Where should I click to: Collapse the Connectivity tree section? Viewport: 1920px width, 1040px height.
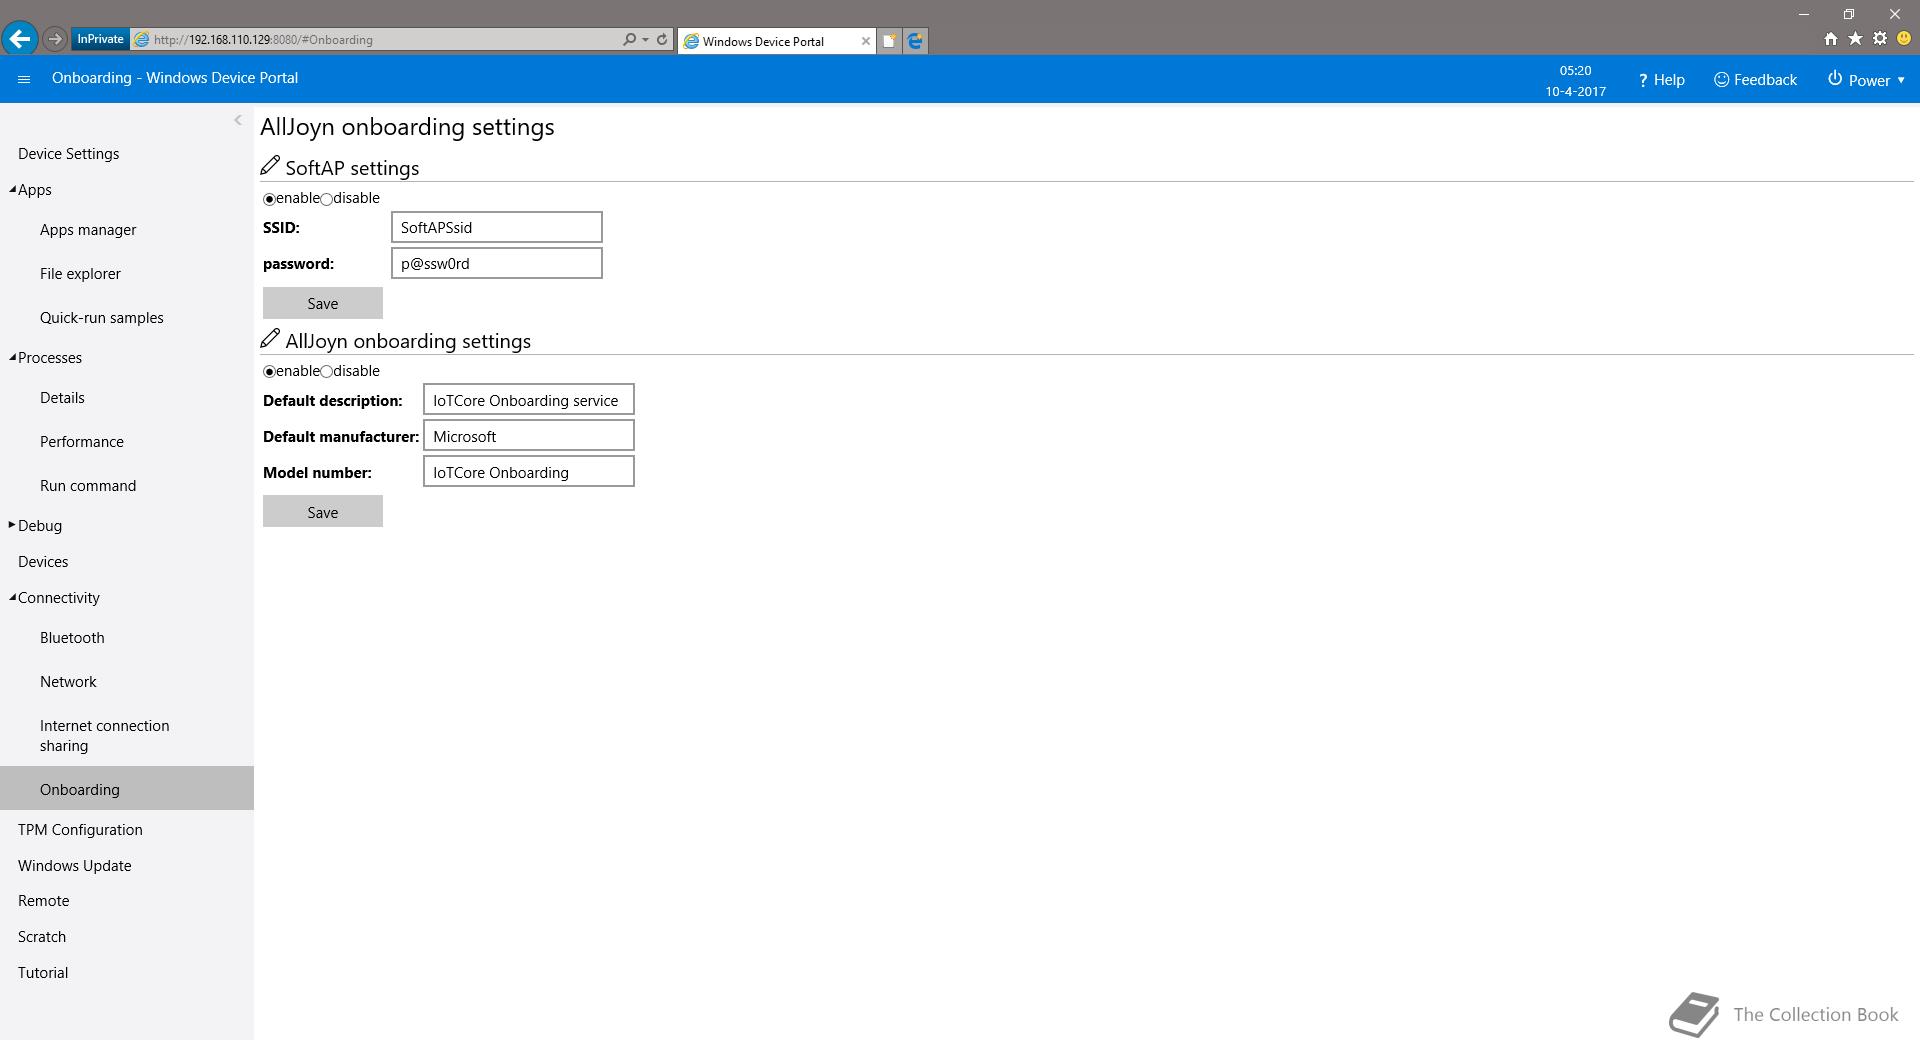click(13, 597)
